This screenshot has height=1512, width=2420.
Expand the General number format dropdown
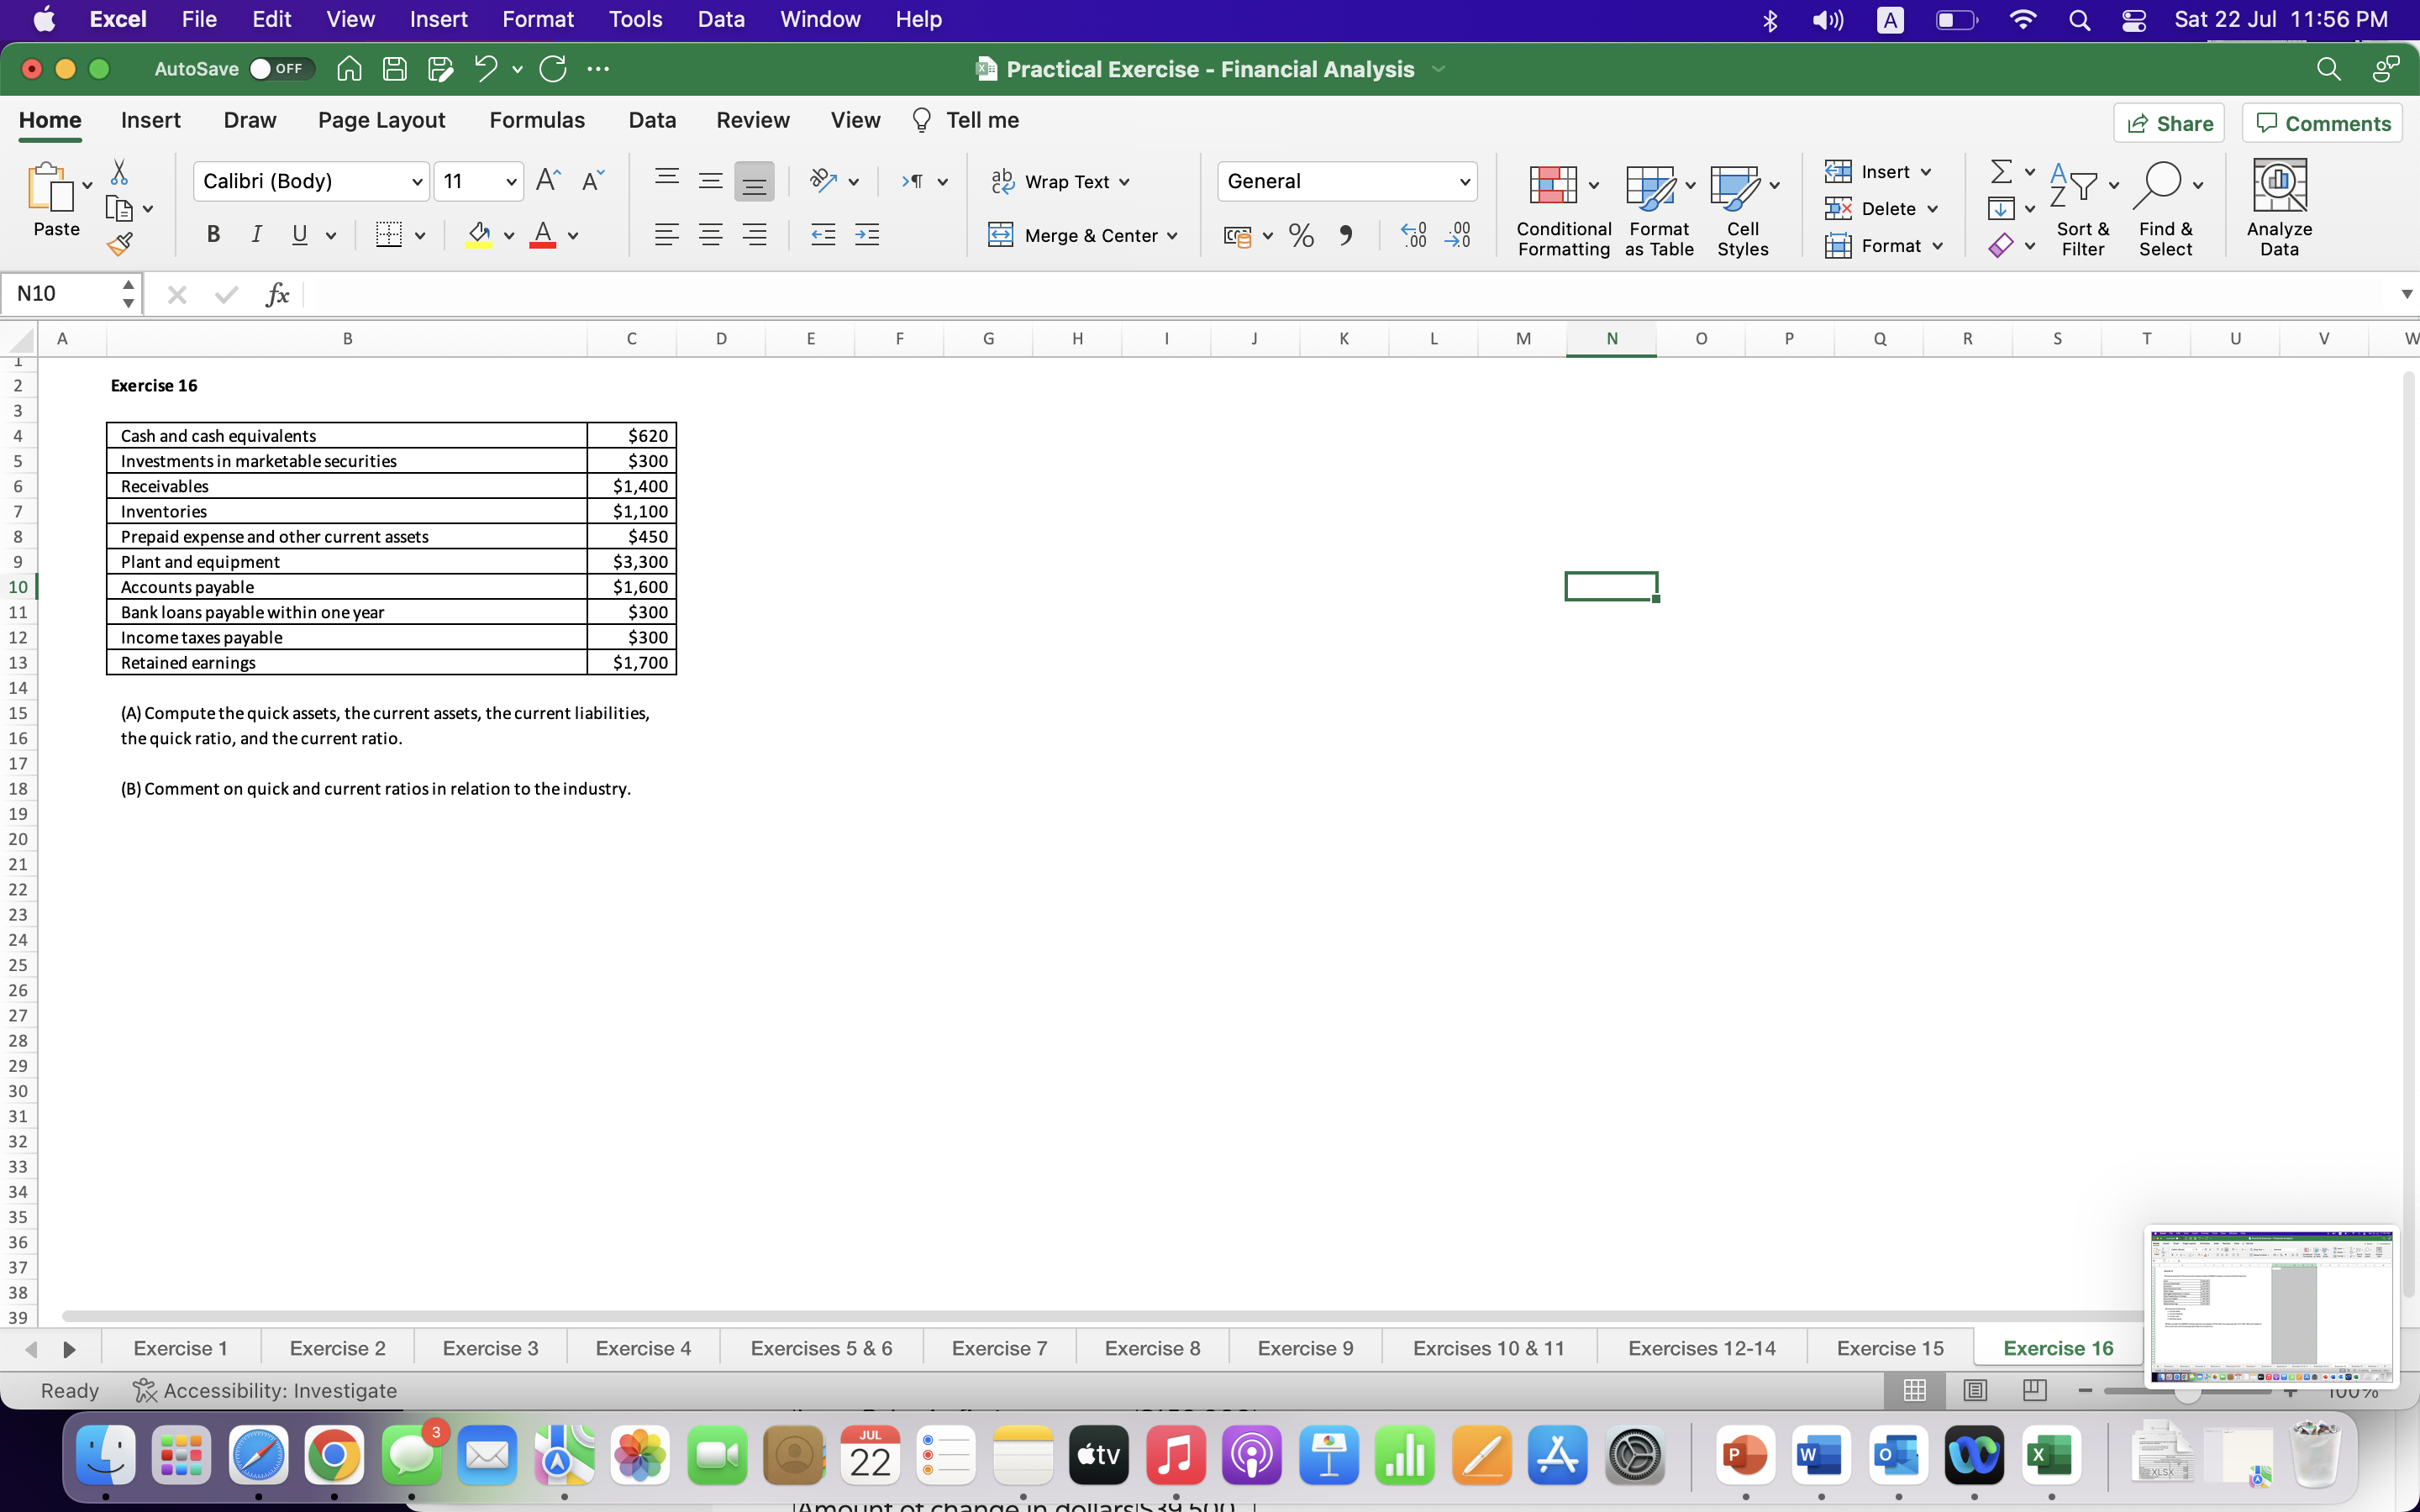click(1464, 182)
